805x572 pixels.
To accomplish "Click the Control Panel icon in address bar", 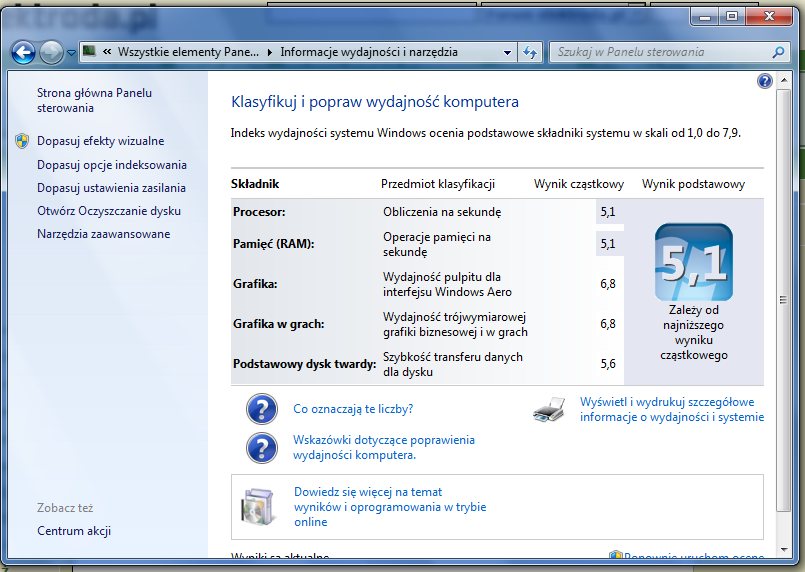I will [89, 51].
